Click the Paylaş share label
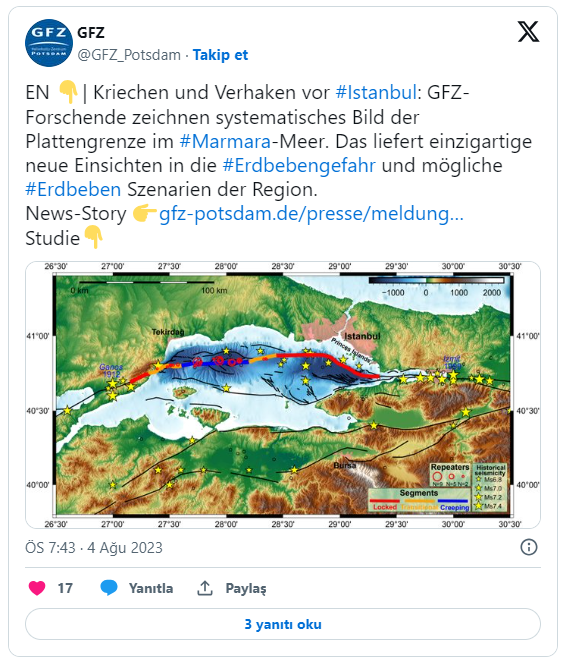 tap(246, 589)
